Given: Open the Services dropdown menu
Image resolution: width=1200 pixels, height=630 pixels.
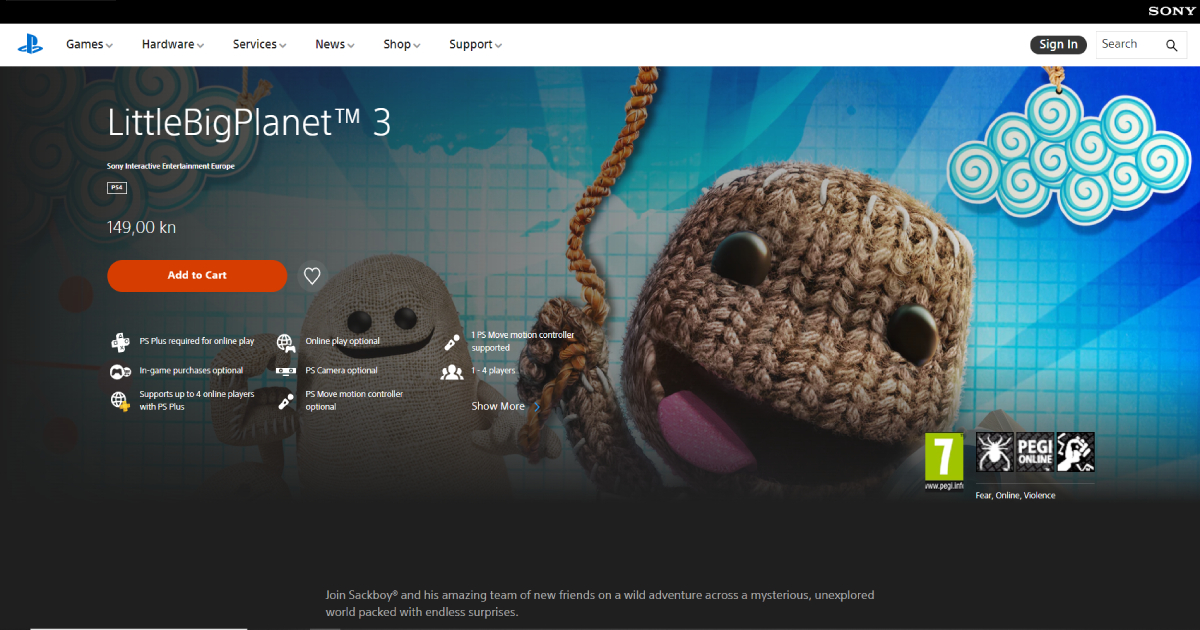Looking at the screenshot, I should point(260,45).
